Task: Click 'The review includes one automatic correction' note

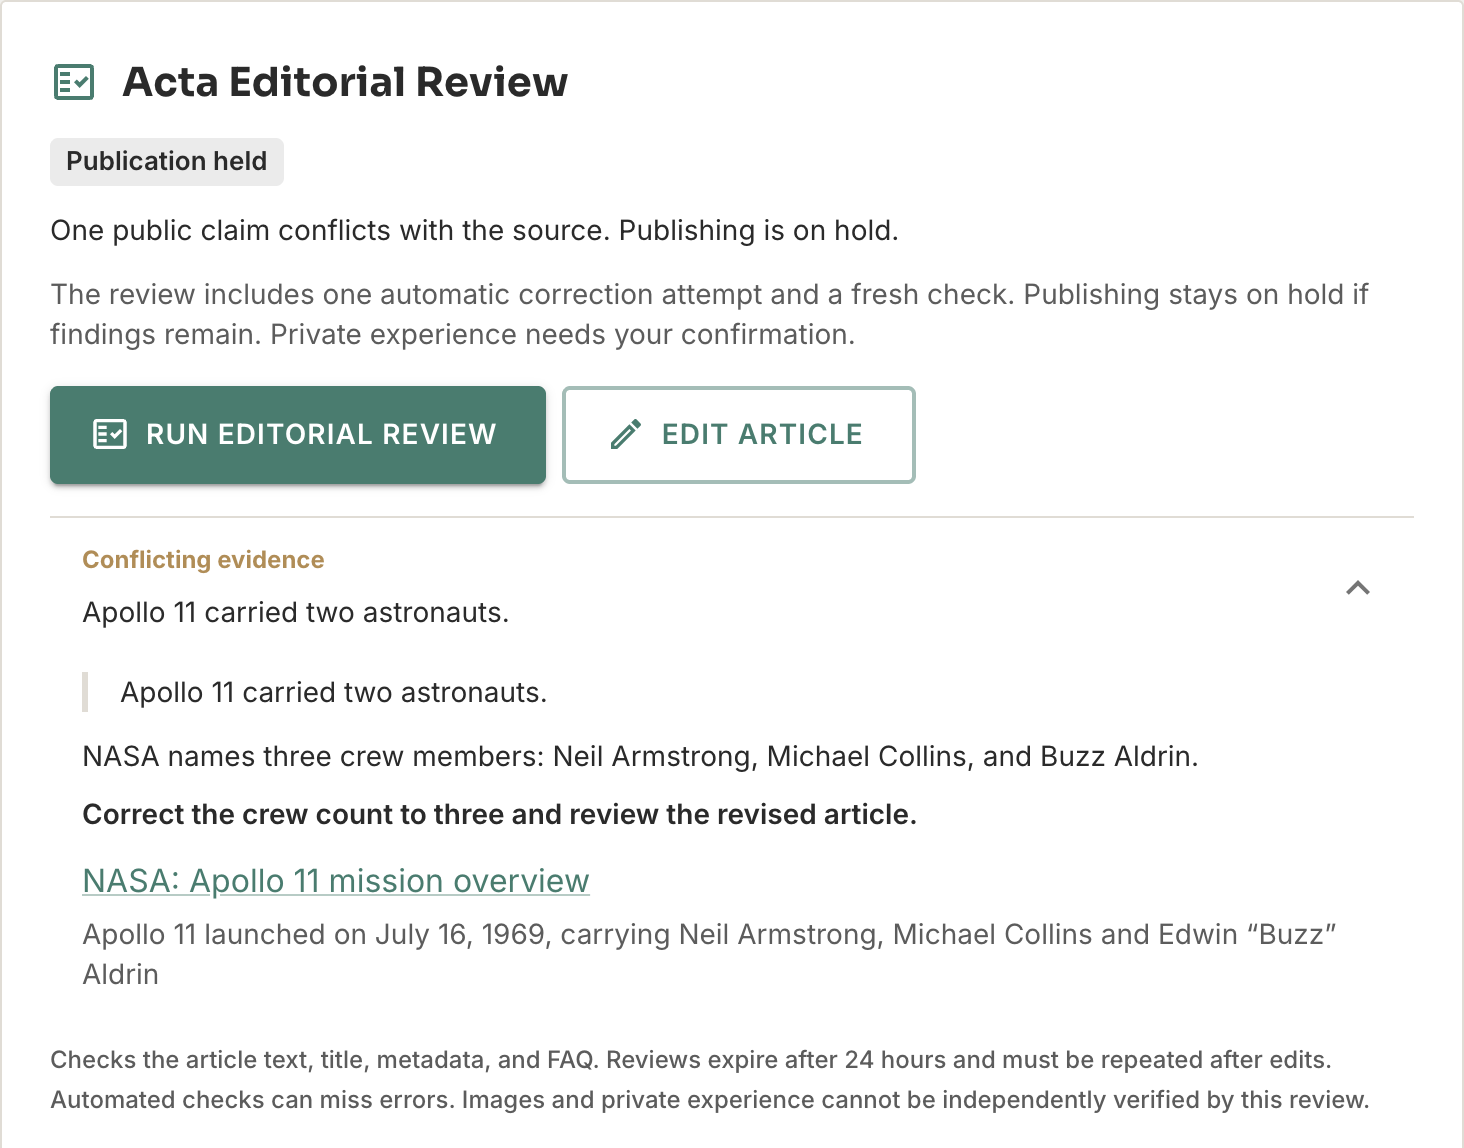Action: [x=709, y=314]
